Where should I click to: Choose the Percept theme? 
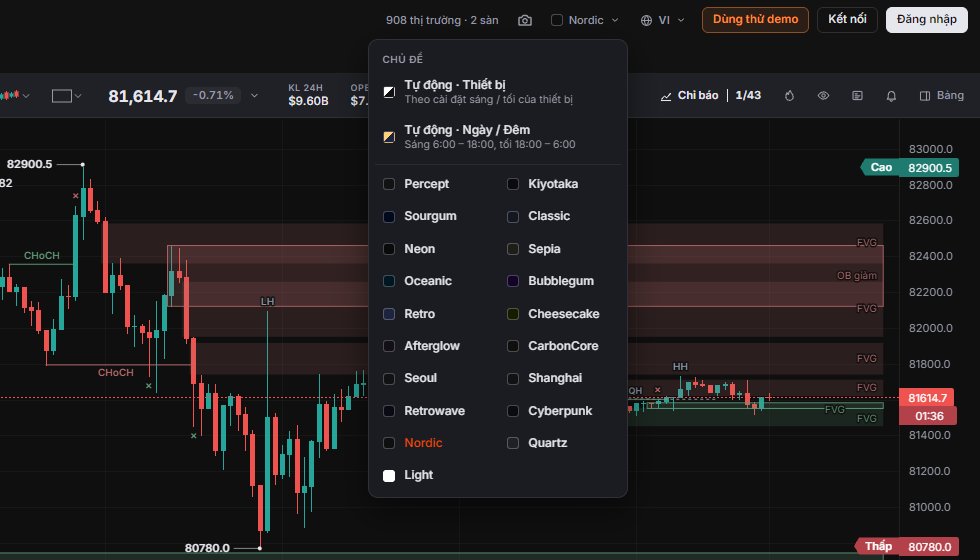click(416, 184)
